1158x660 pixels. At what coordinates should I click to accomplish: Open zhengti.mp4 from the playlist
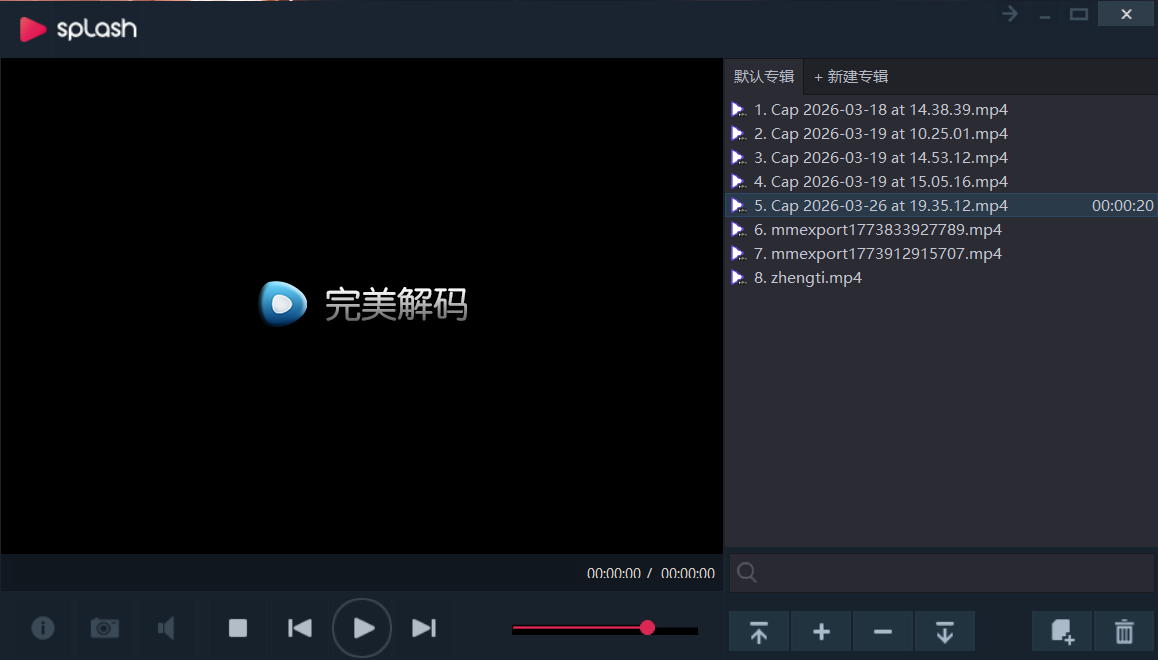(808, 277)
